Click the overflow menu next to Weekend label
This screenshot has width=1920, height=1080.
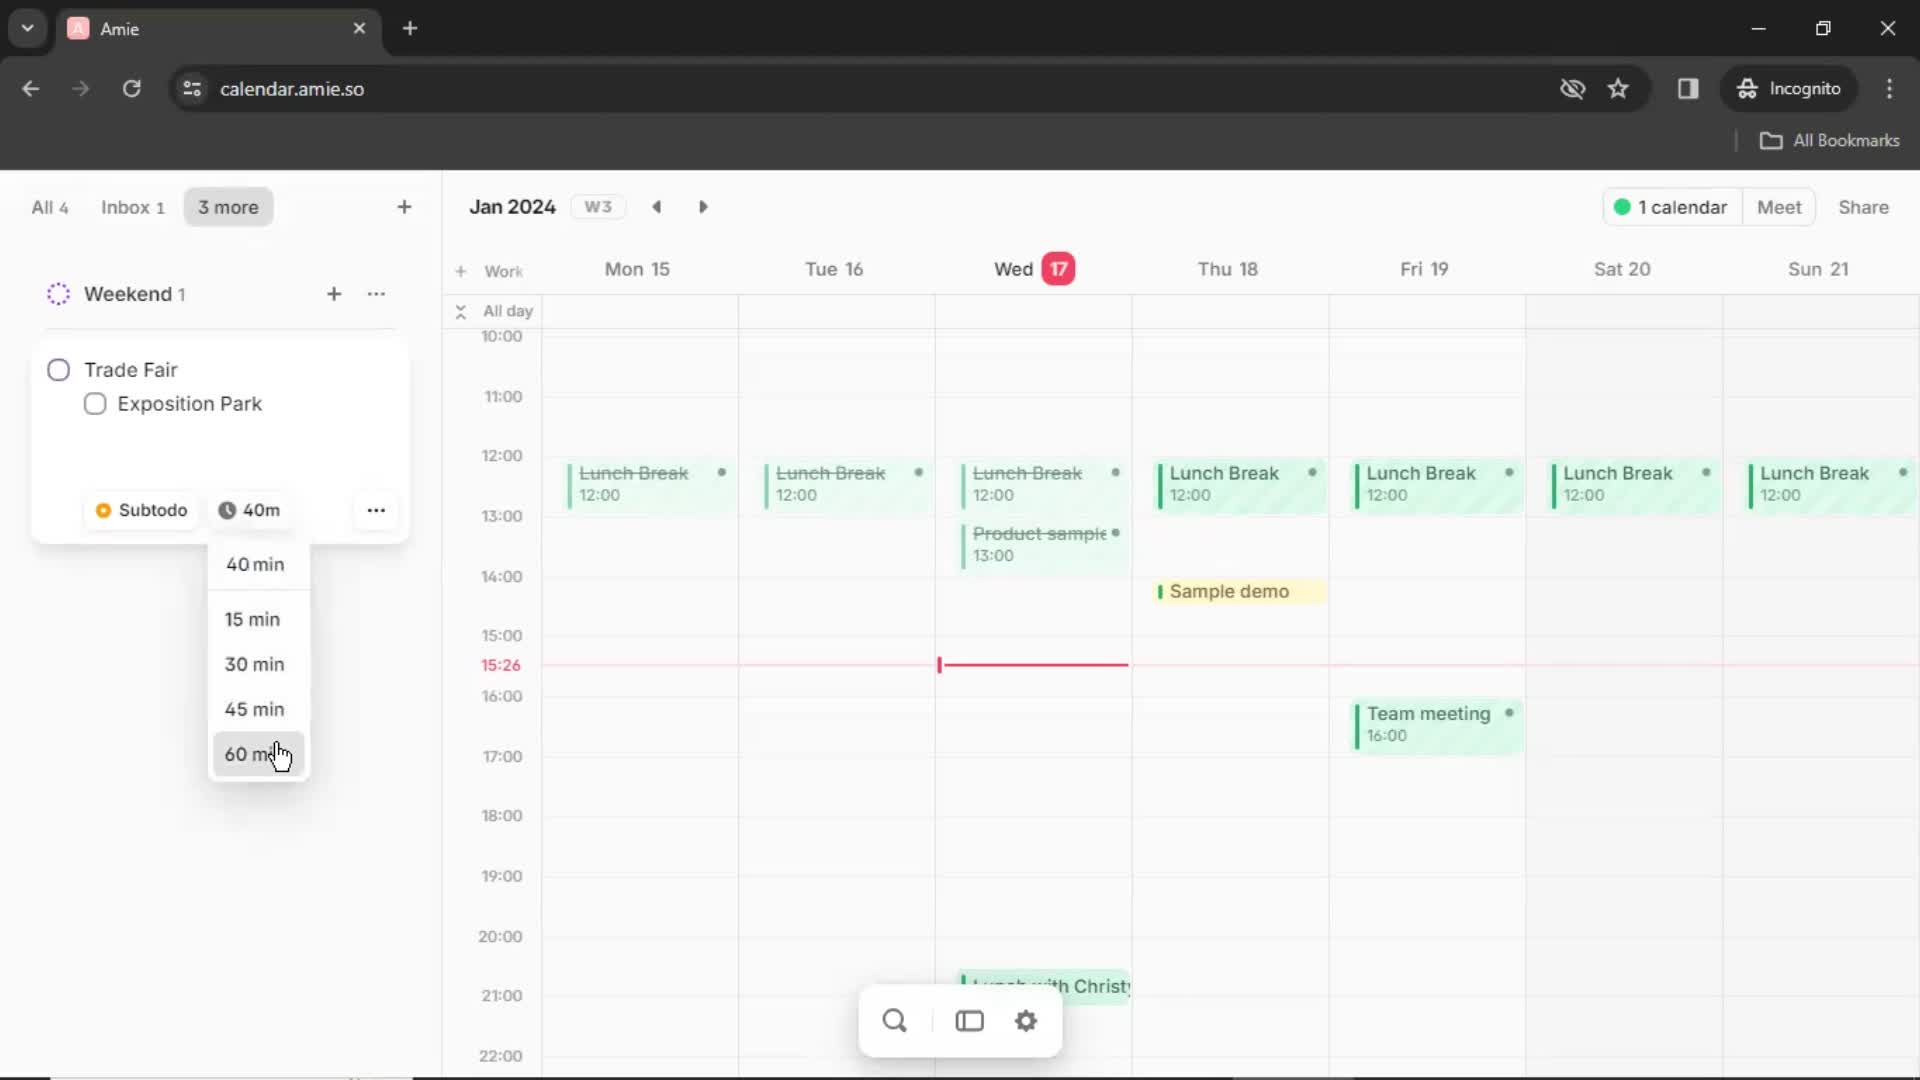coord(376,293)
